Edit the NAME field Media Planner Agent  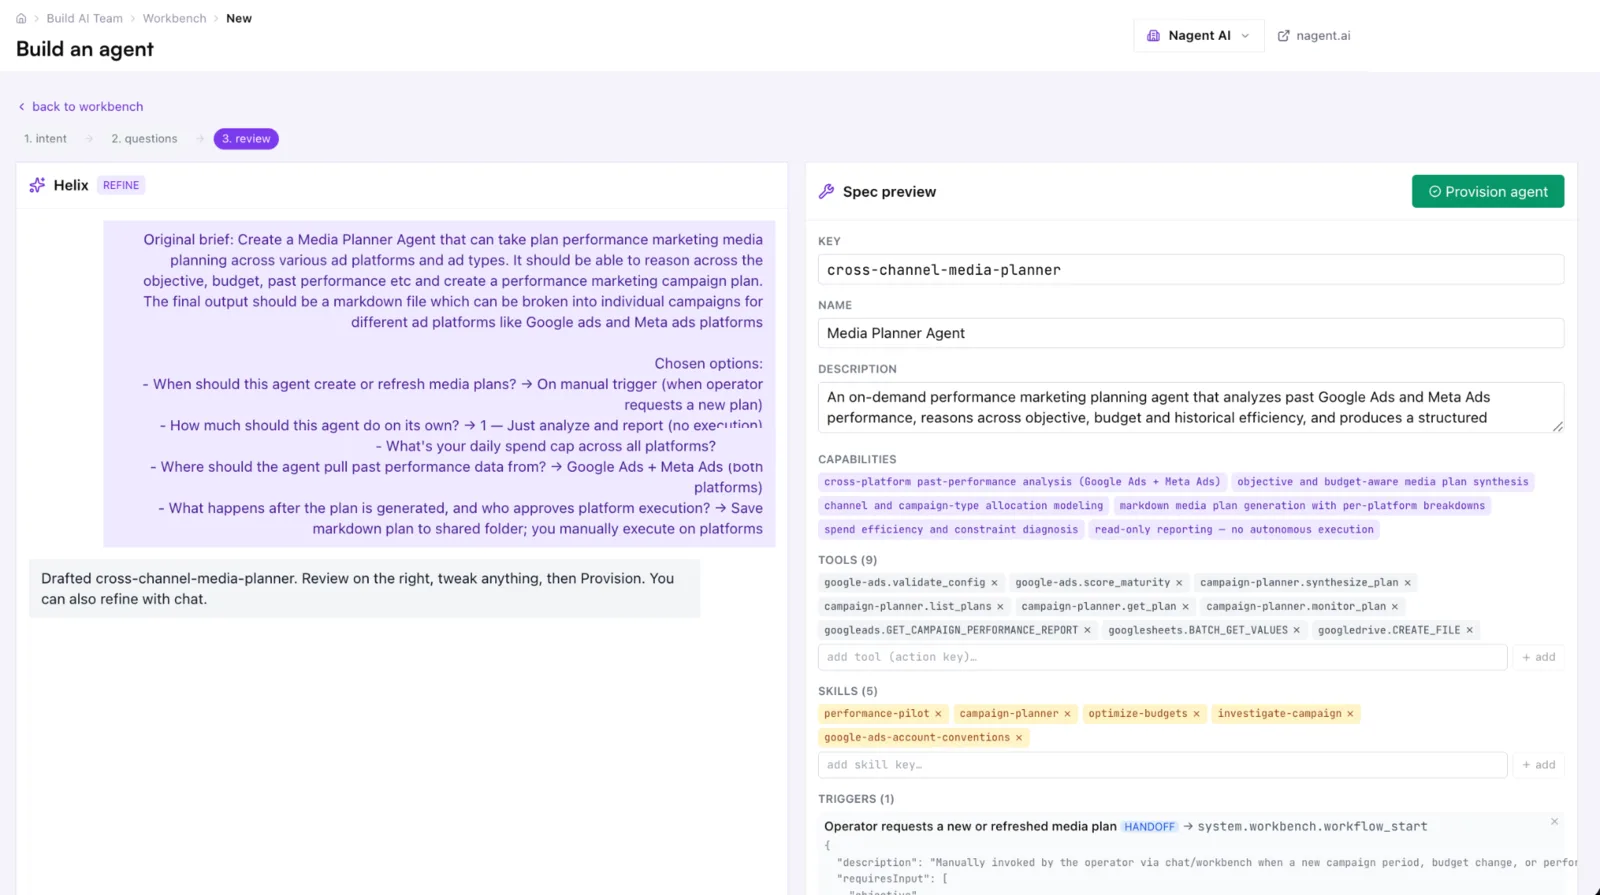pos(1191,333)
